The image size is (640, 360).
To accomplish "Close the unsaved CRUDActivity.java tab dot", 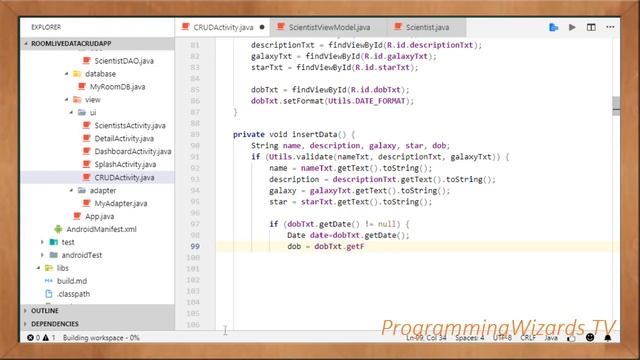I will [262, 27].
